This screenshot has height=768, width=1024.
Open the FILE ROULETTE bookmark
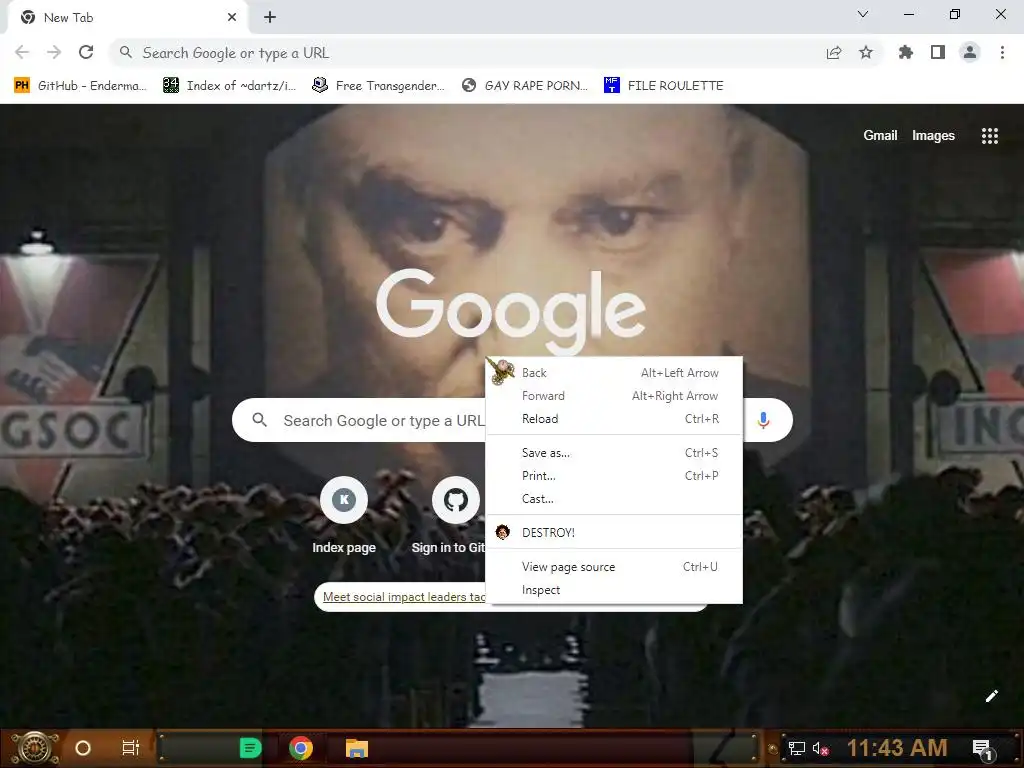click(664, 86)
